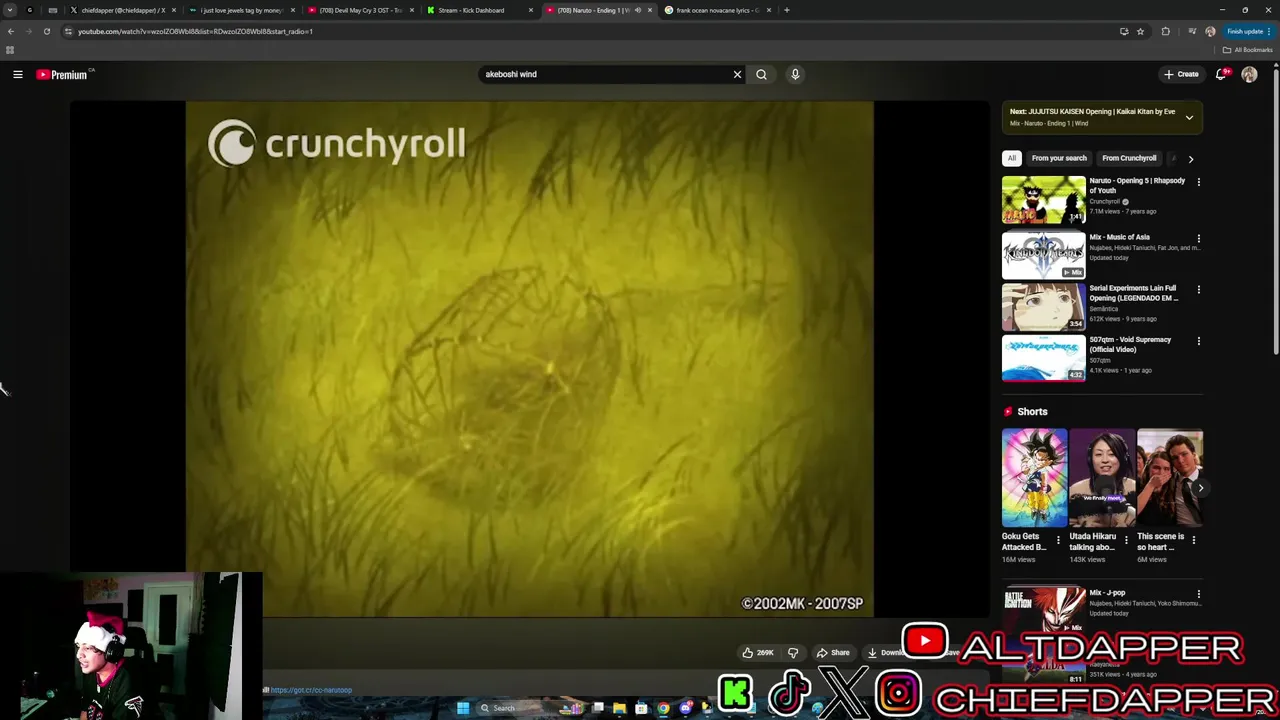Image resolution: width=1280 pixels, height=720 pixels.
Task: Switch to the Devil May Cry 3 OST tab
Action: 360,10
